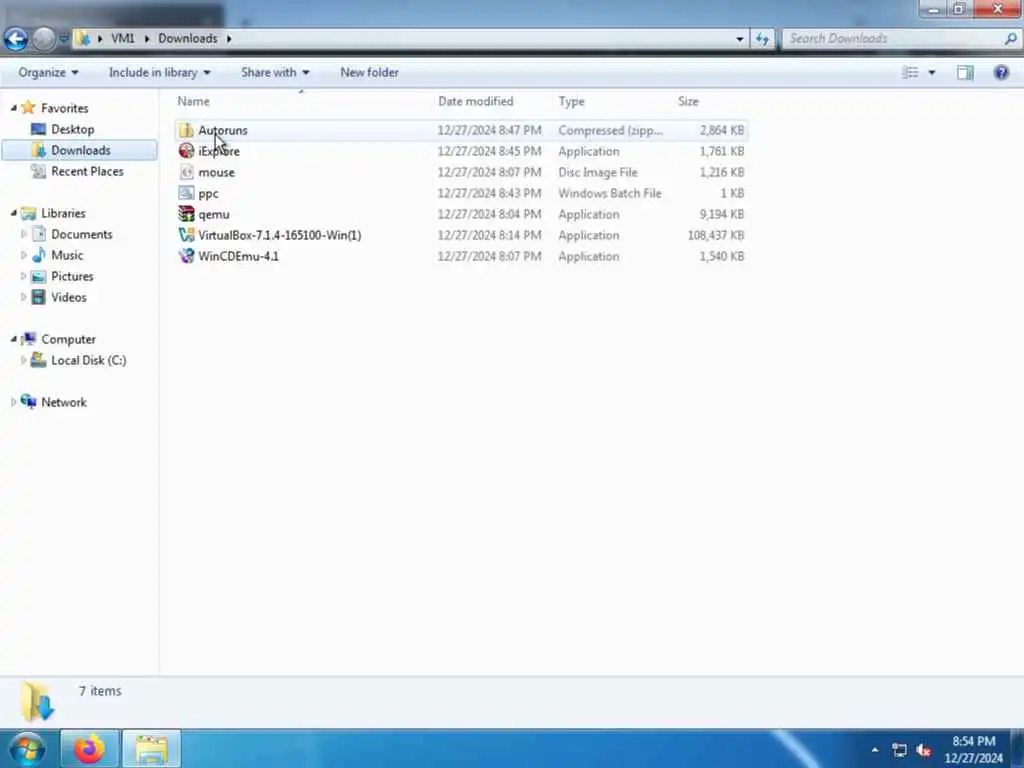Screen dimensions: 1024x768
Task: Click the Windows Explorer taskbar button
Action: (152, 749)
